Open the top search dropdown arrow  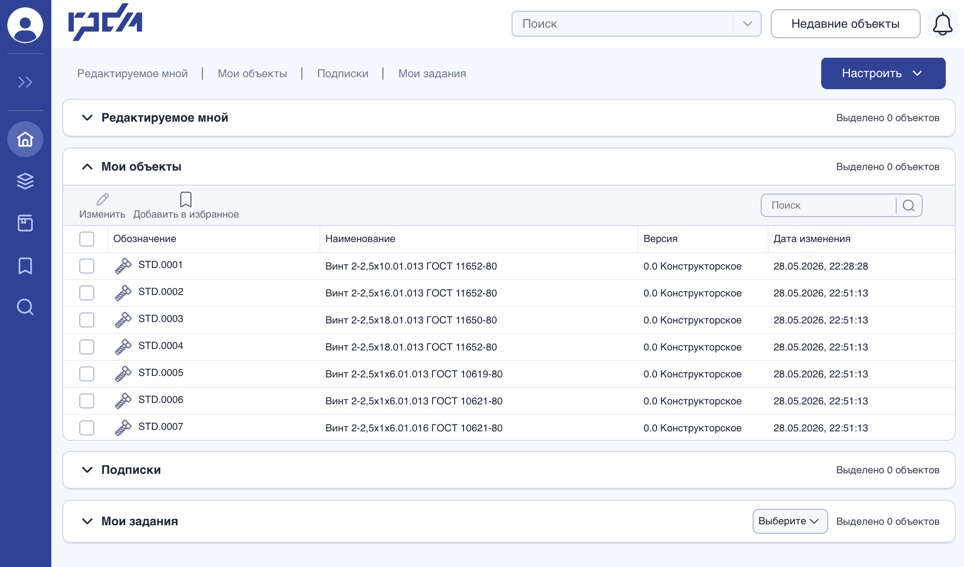point(747,24)
